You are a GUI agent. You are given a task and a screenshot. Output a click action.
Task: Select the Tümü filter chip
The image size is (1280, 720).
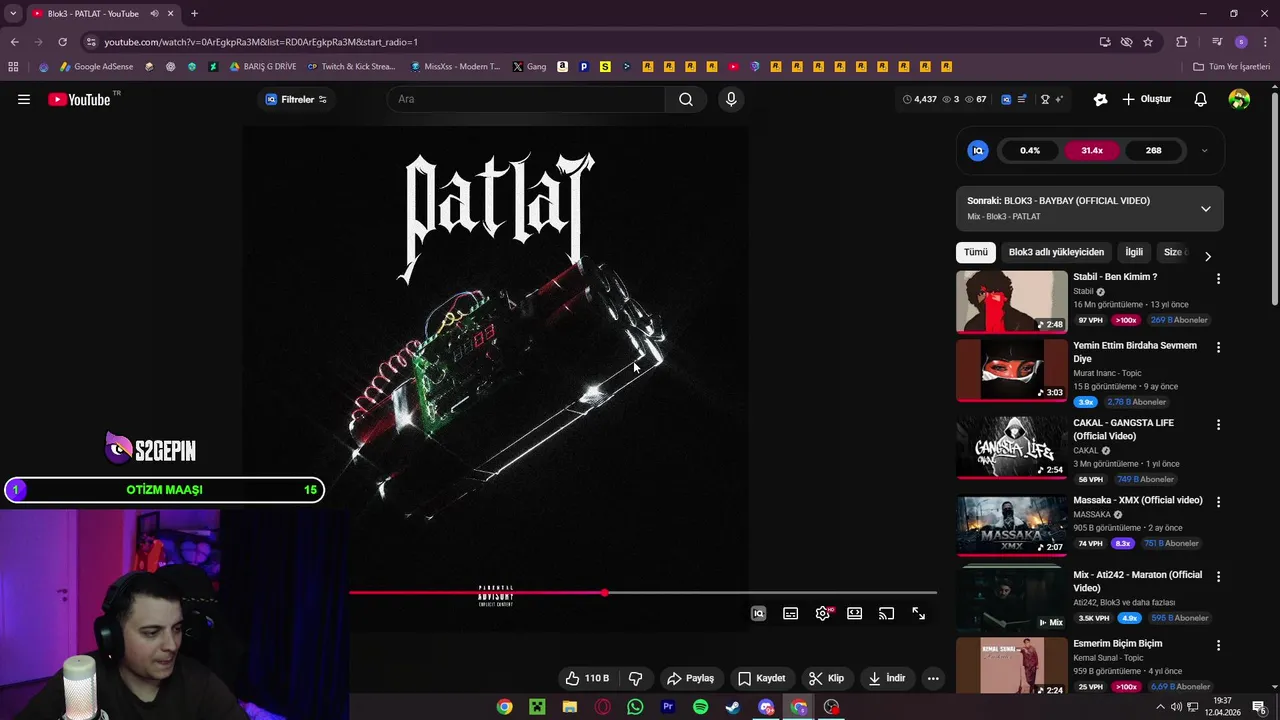(975, 252)
